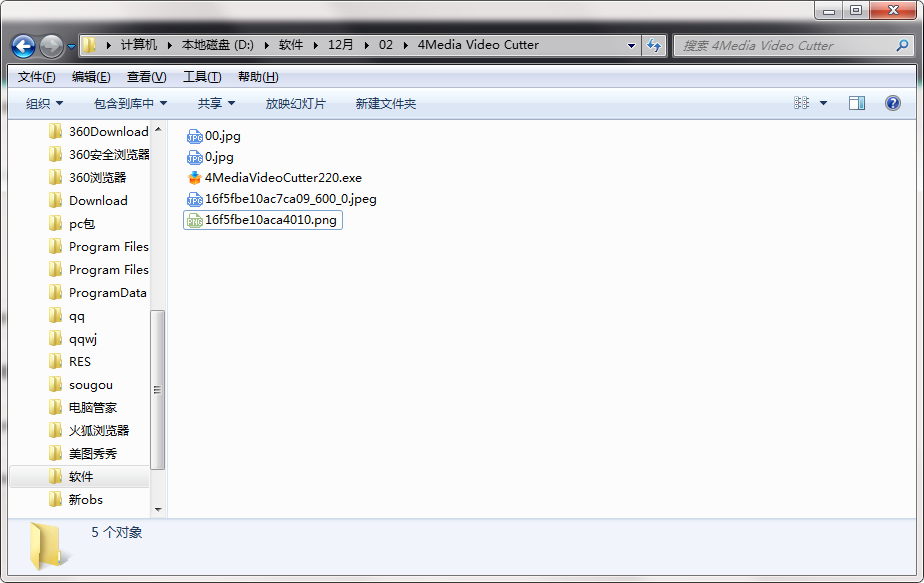Expand the address bar history dropdown
Viewport: 924px width, 583px height.
(631, 45)
